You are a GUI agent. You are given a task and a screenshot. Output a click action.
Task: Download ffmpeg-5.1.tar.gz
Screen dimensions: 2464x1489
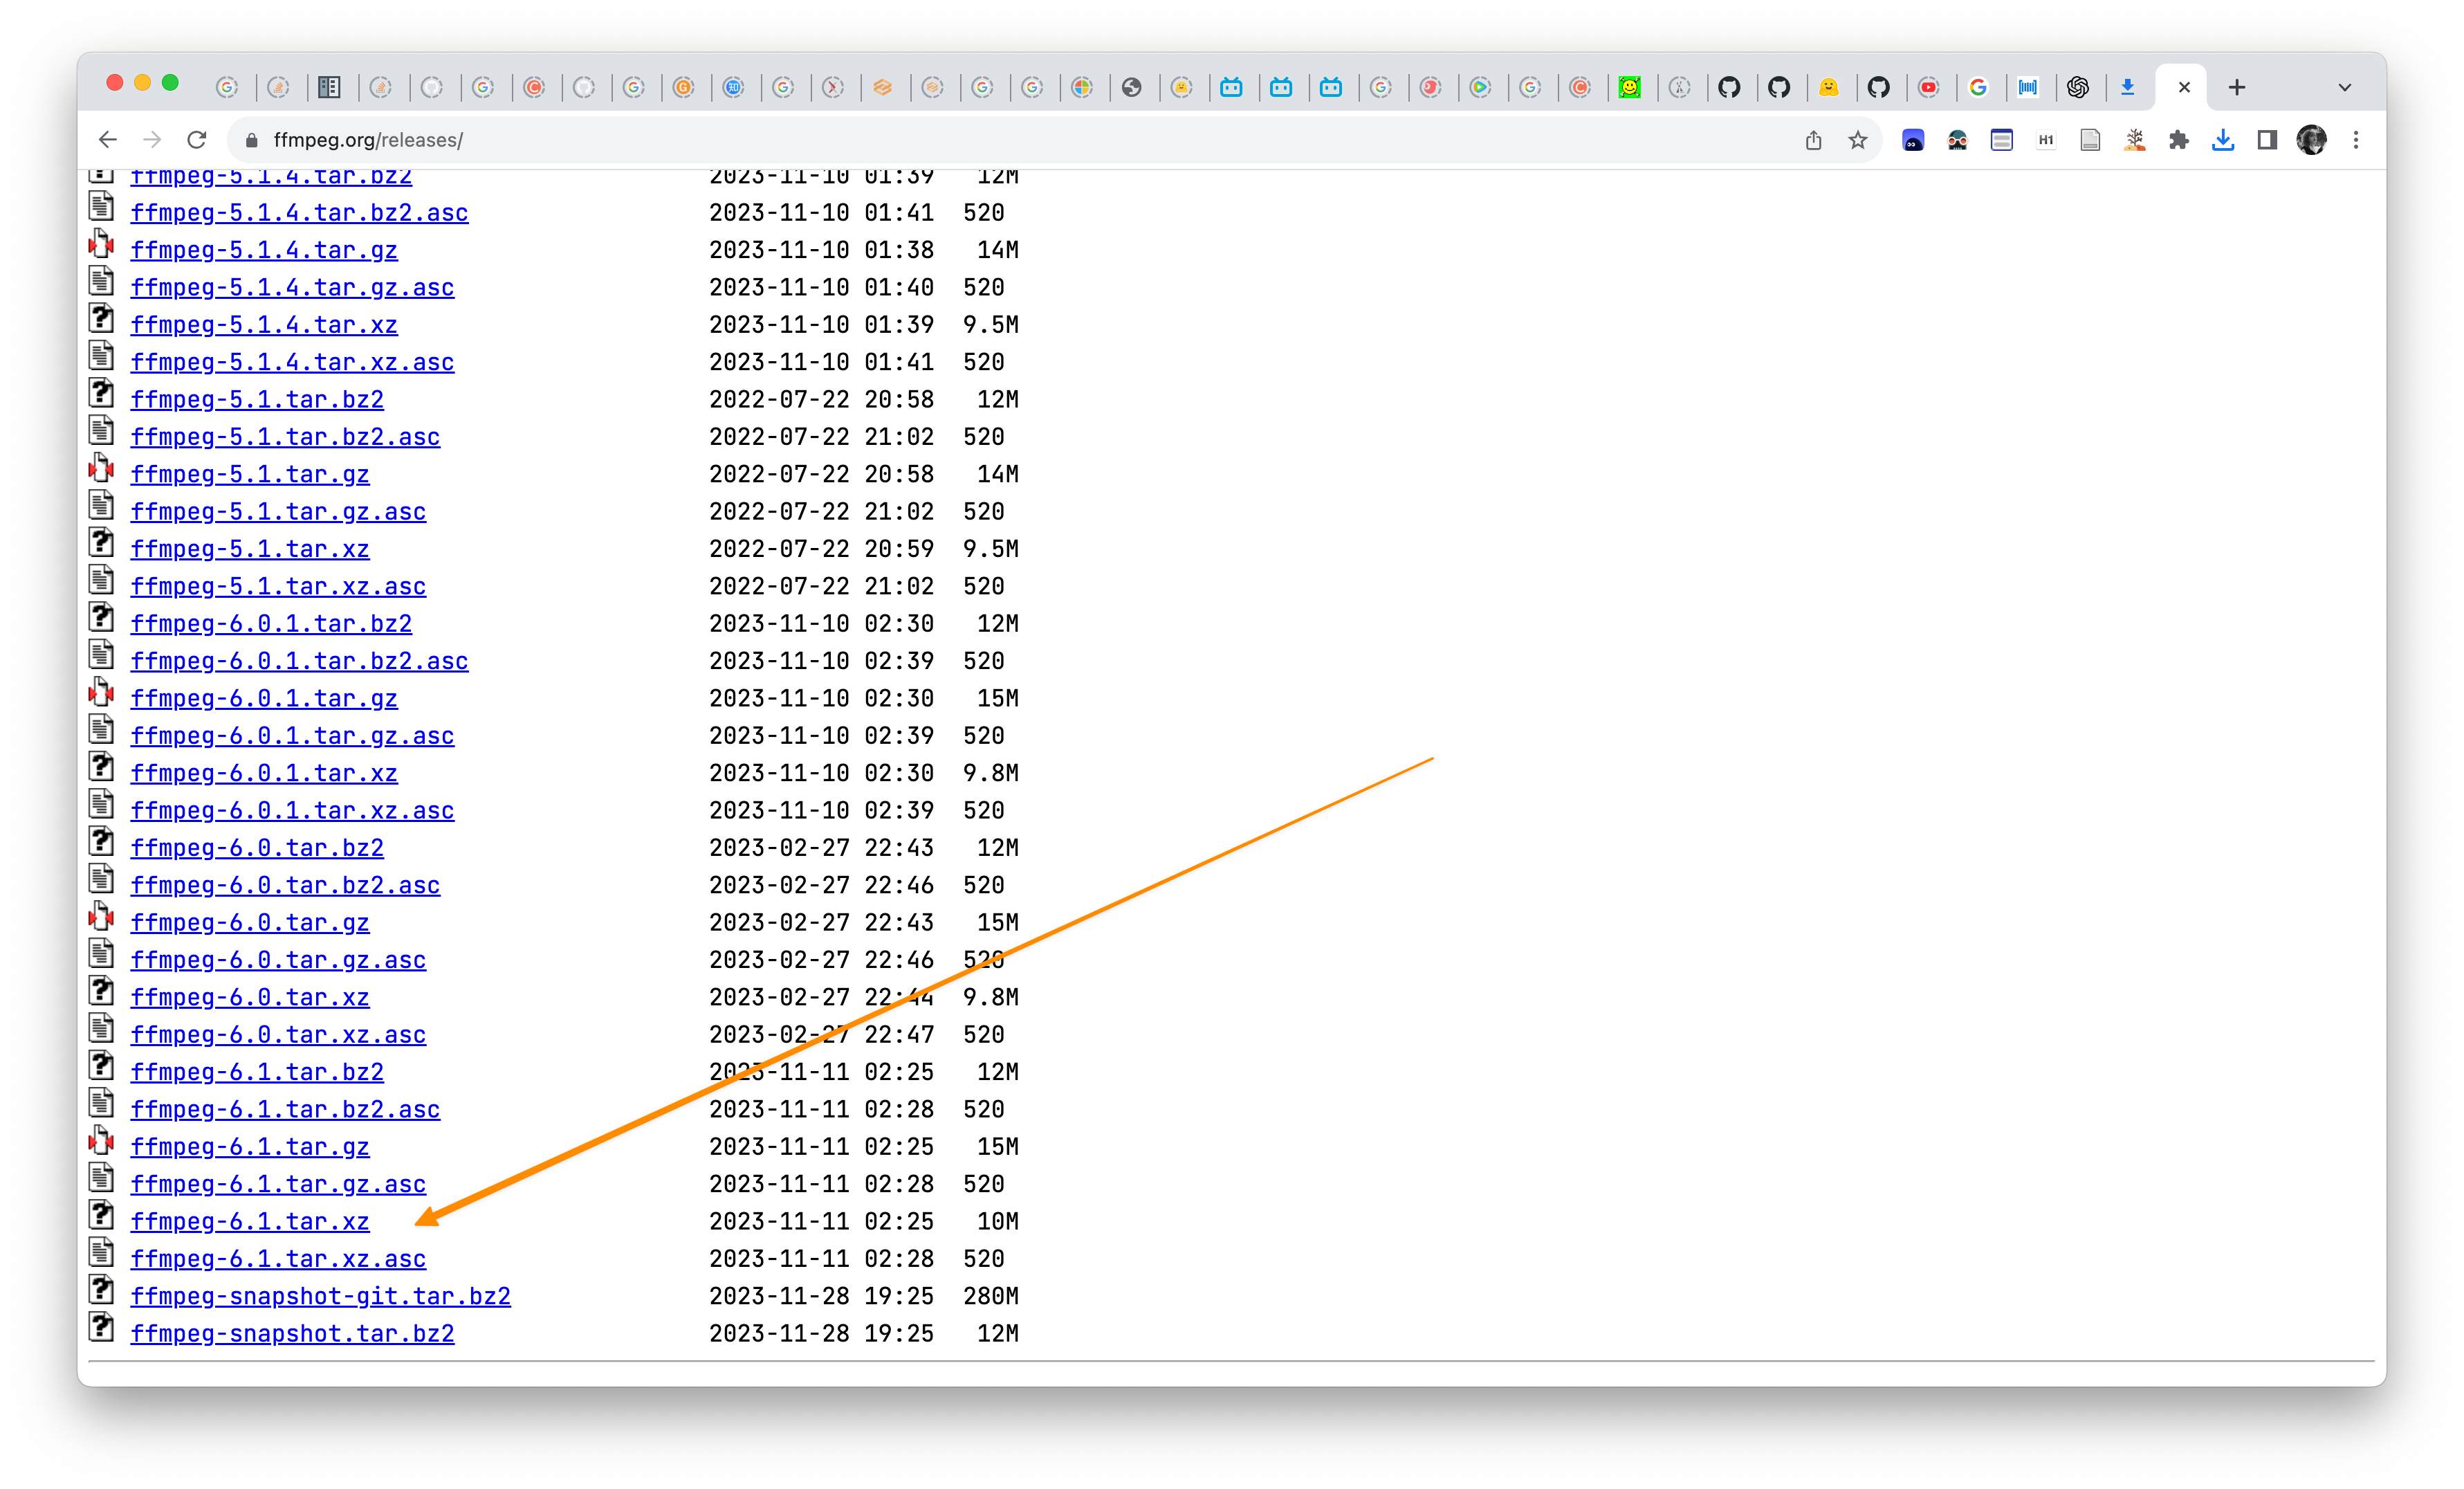[250, 475]
